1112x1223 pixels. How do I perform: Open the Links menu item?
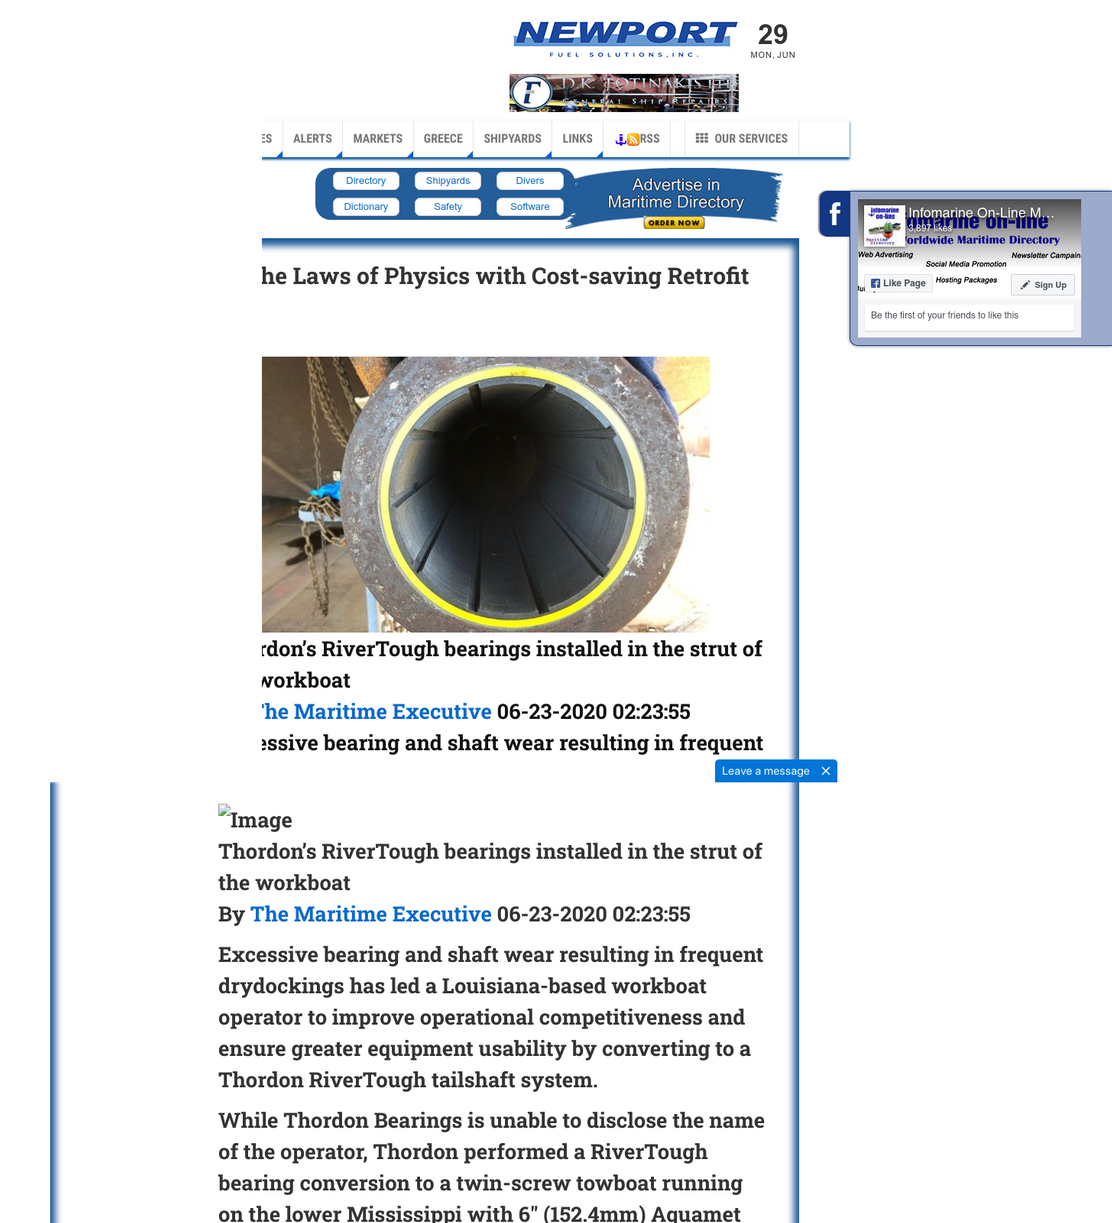point(577,139)
